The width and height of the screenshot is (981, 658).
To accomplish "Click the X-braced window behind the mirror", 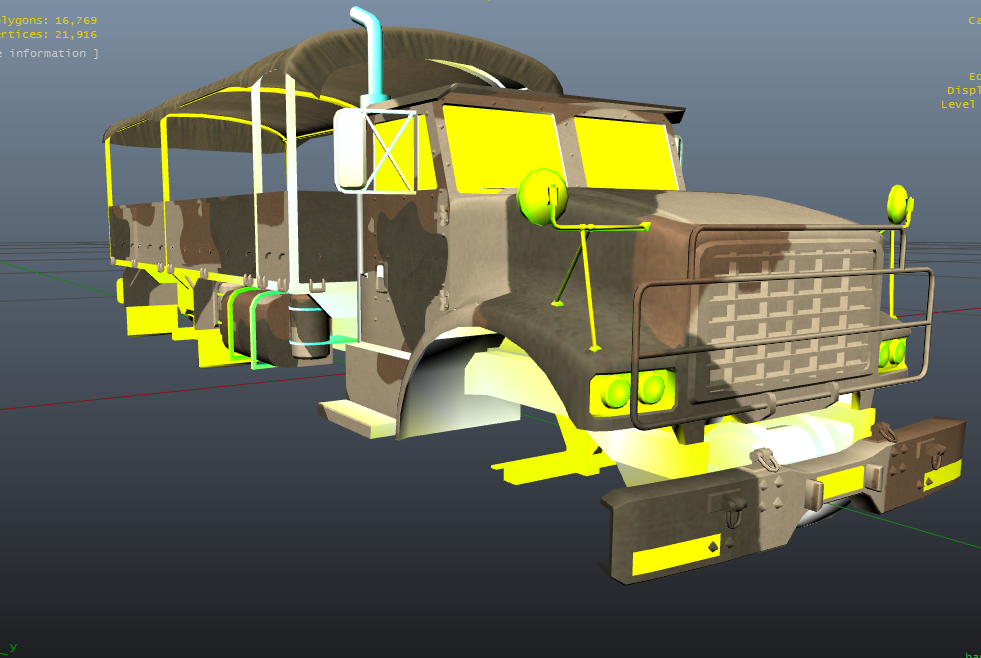I will tap(393, 152).
